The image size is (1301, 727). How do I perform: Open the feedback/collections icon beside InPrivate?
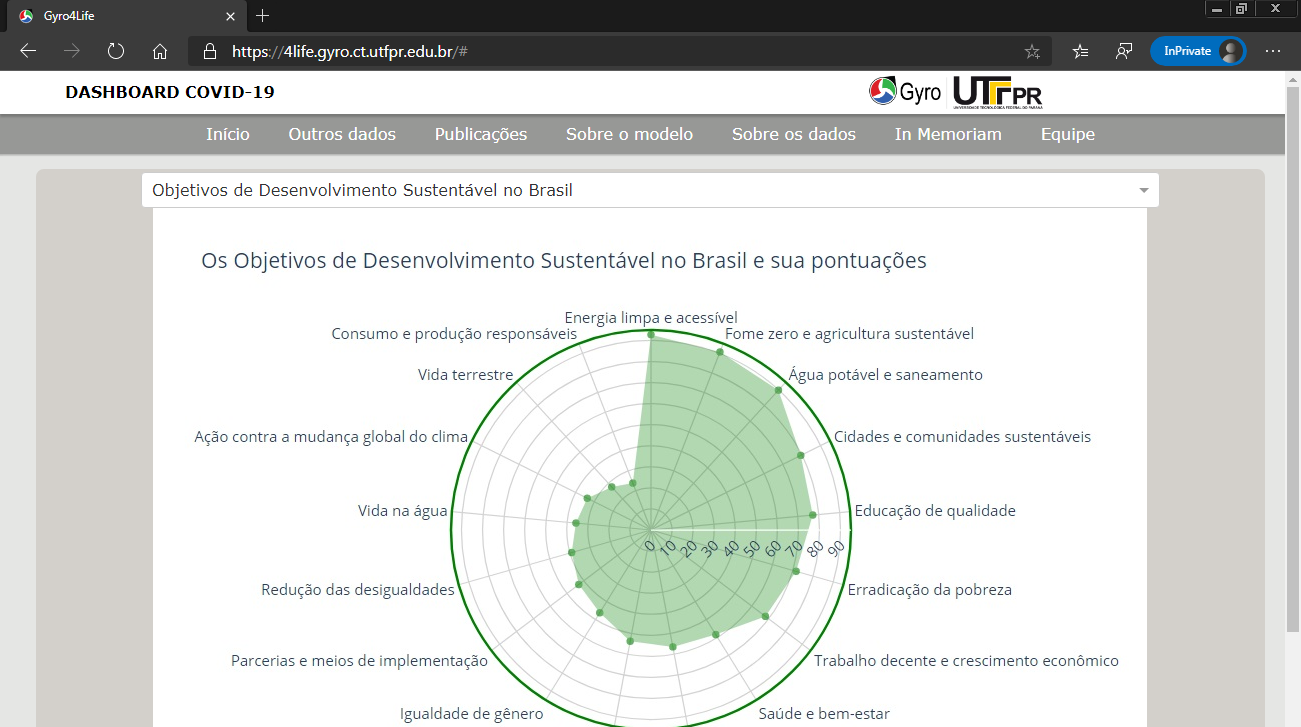coord(1125,51)
